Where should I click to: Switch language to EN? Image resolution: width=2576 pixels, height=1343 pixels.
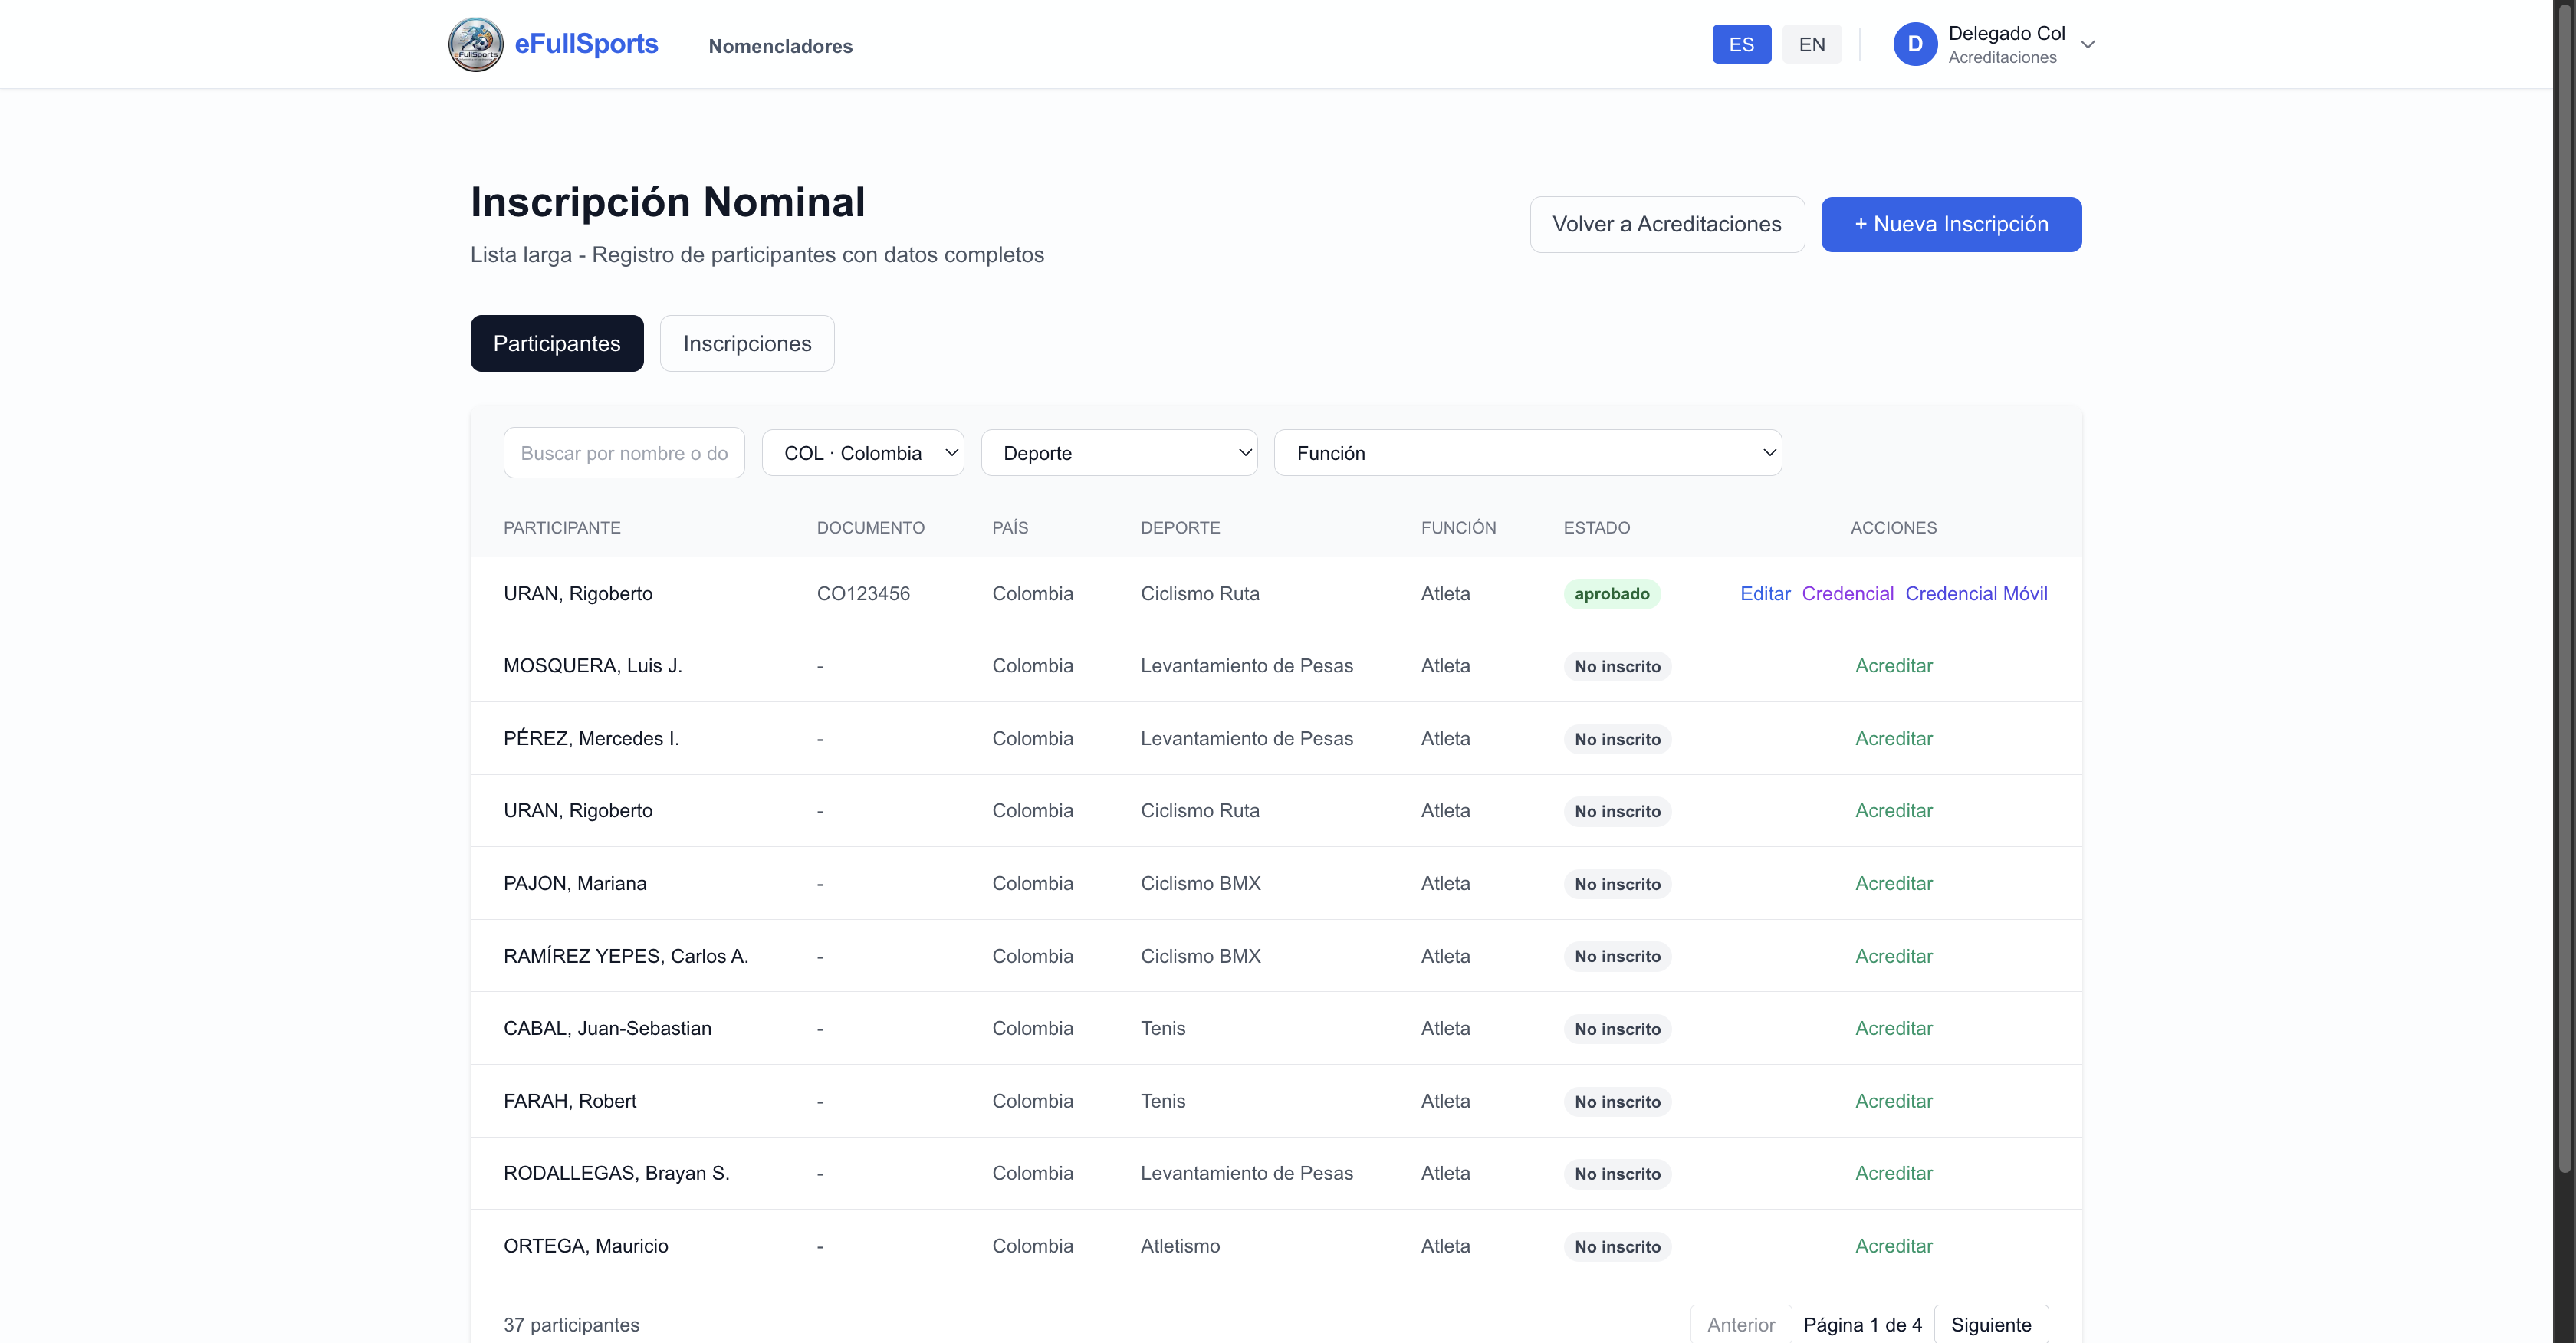click(x=1811, y=44)
